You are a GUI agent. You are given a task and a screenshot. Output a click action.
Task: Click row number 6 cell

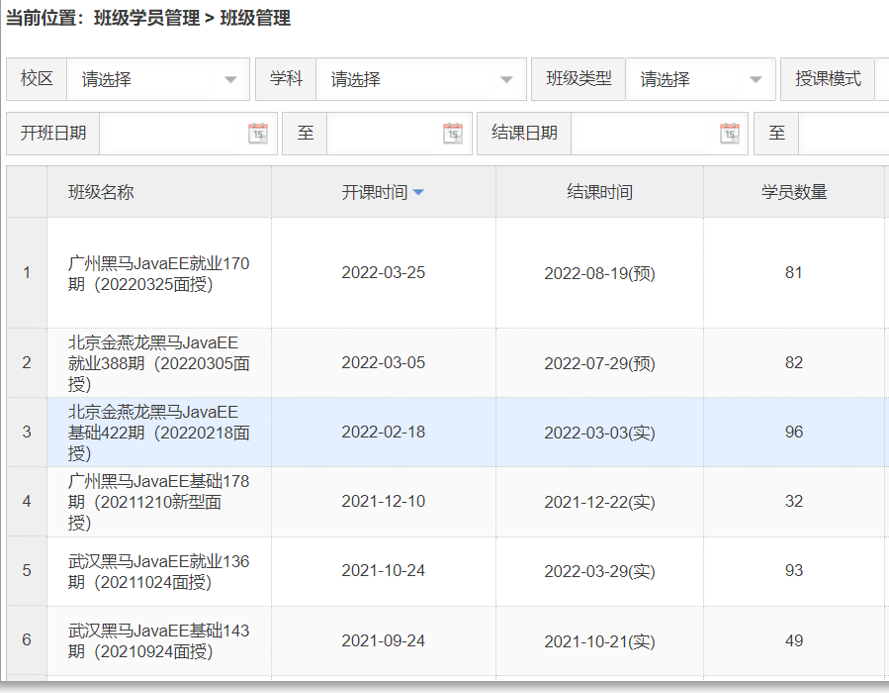click(27, 641)
